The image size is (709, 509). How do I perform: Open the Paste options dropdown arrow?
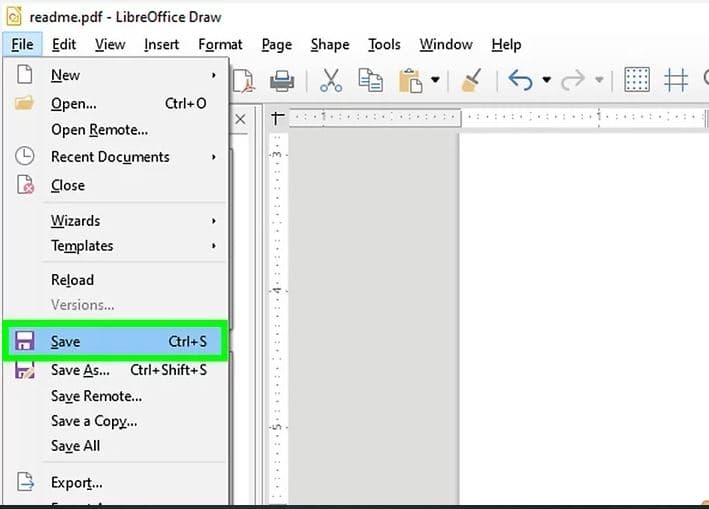pyautogui.click(x=435, y=80)
